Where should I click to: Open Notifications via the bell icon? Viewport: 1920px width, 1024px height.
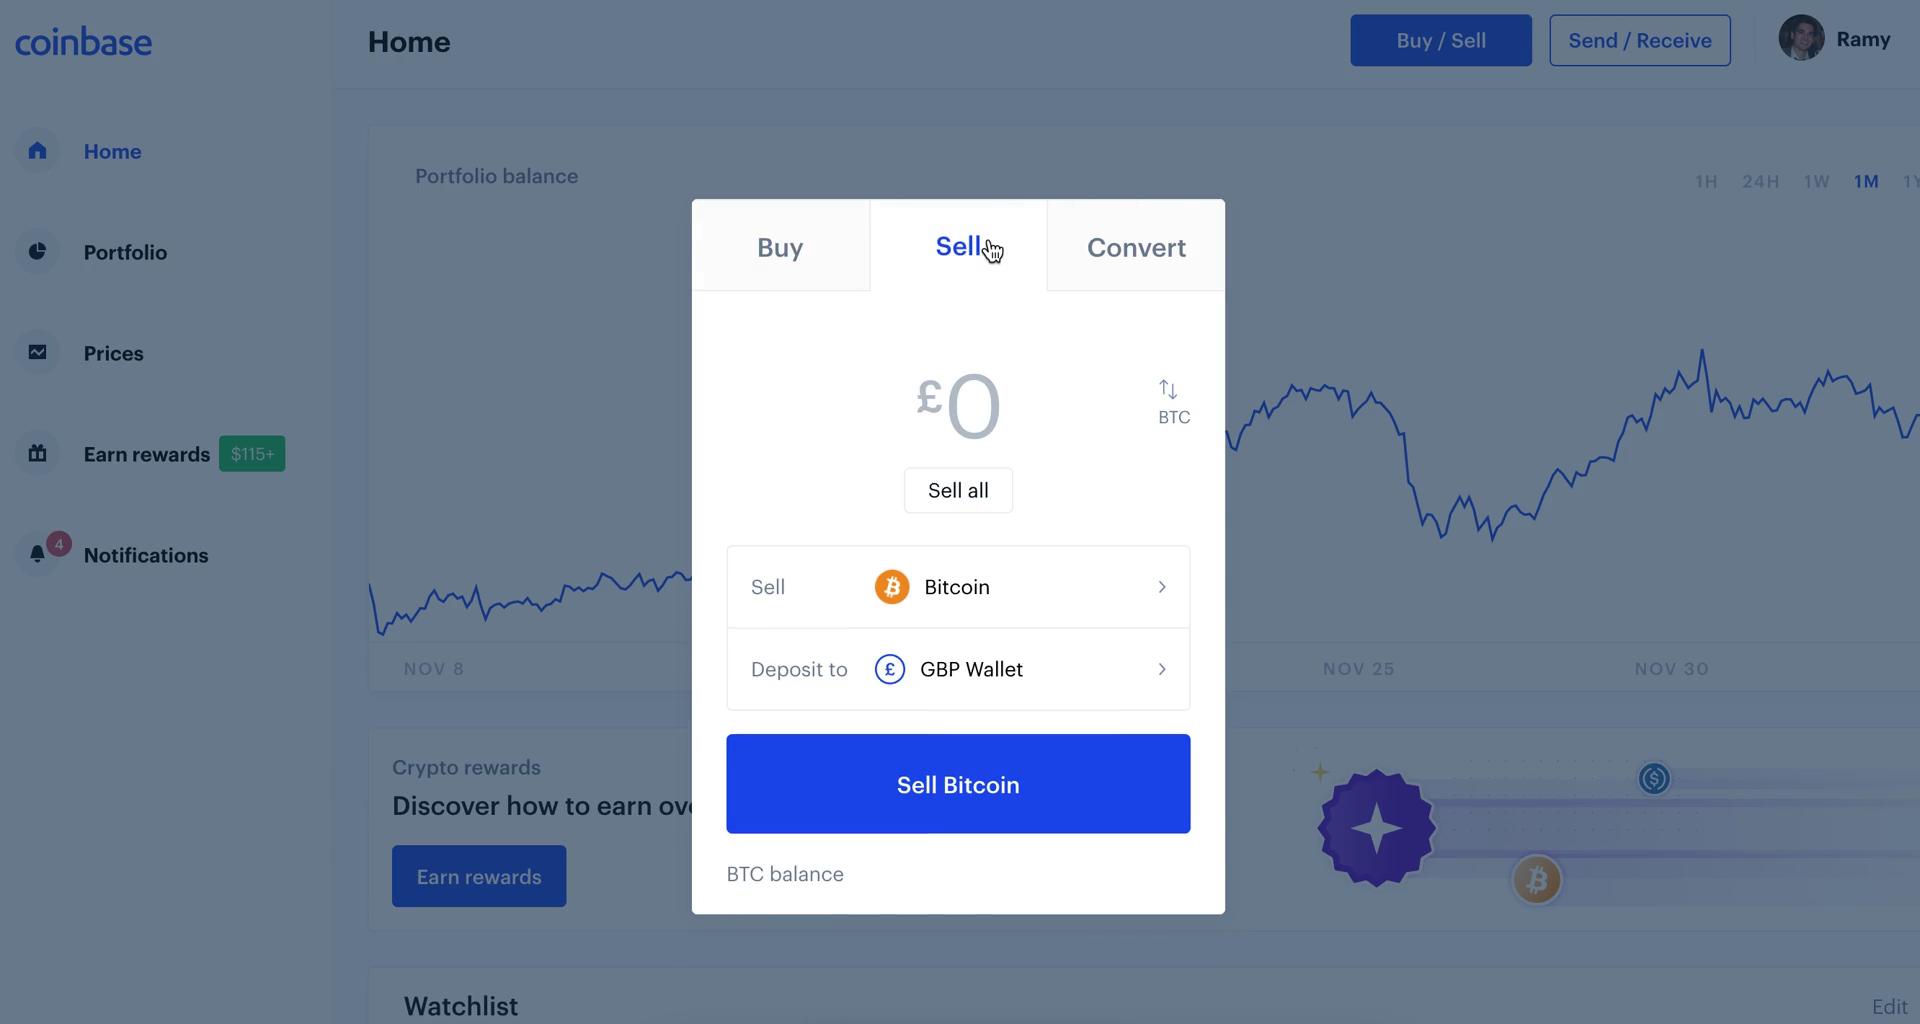coord(37,553)
